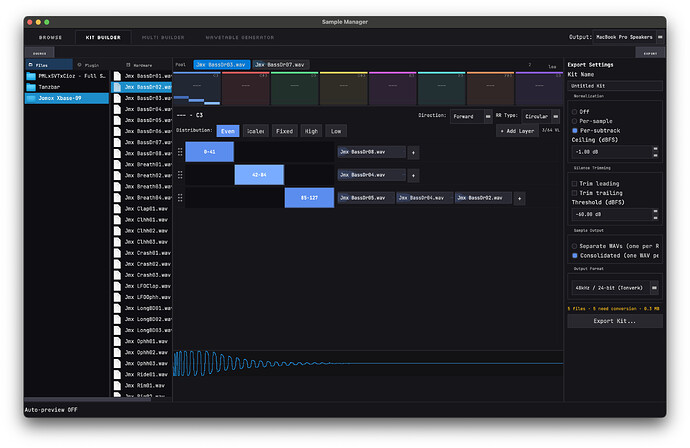Viewport: 690px width, 448px height.
Task: Select Jmx LongBD01.wav in file list
Action: (142, 308)
